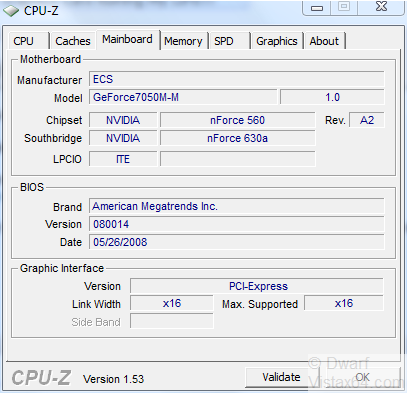The image size is (407, 393).
Task: Click the CPU-Z logo at the bottom
Action: tap(41, 378)
